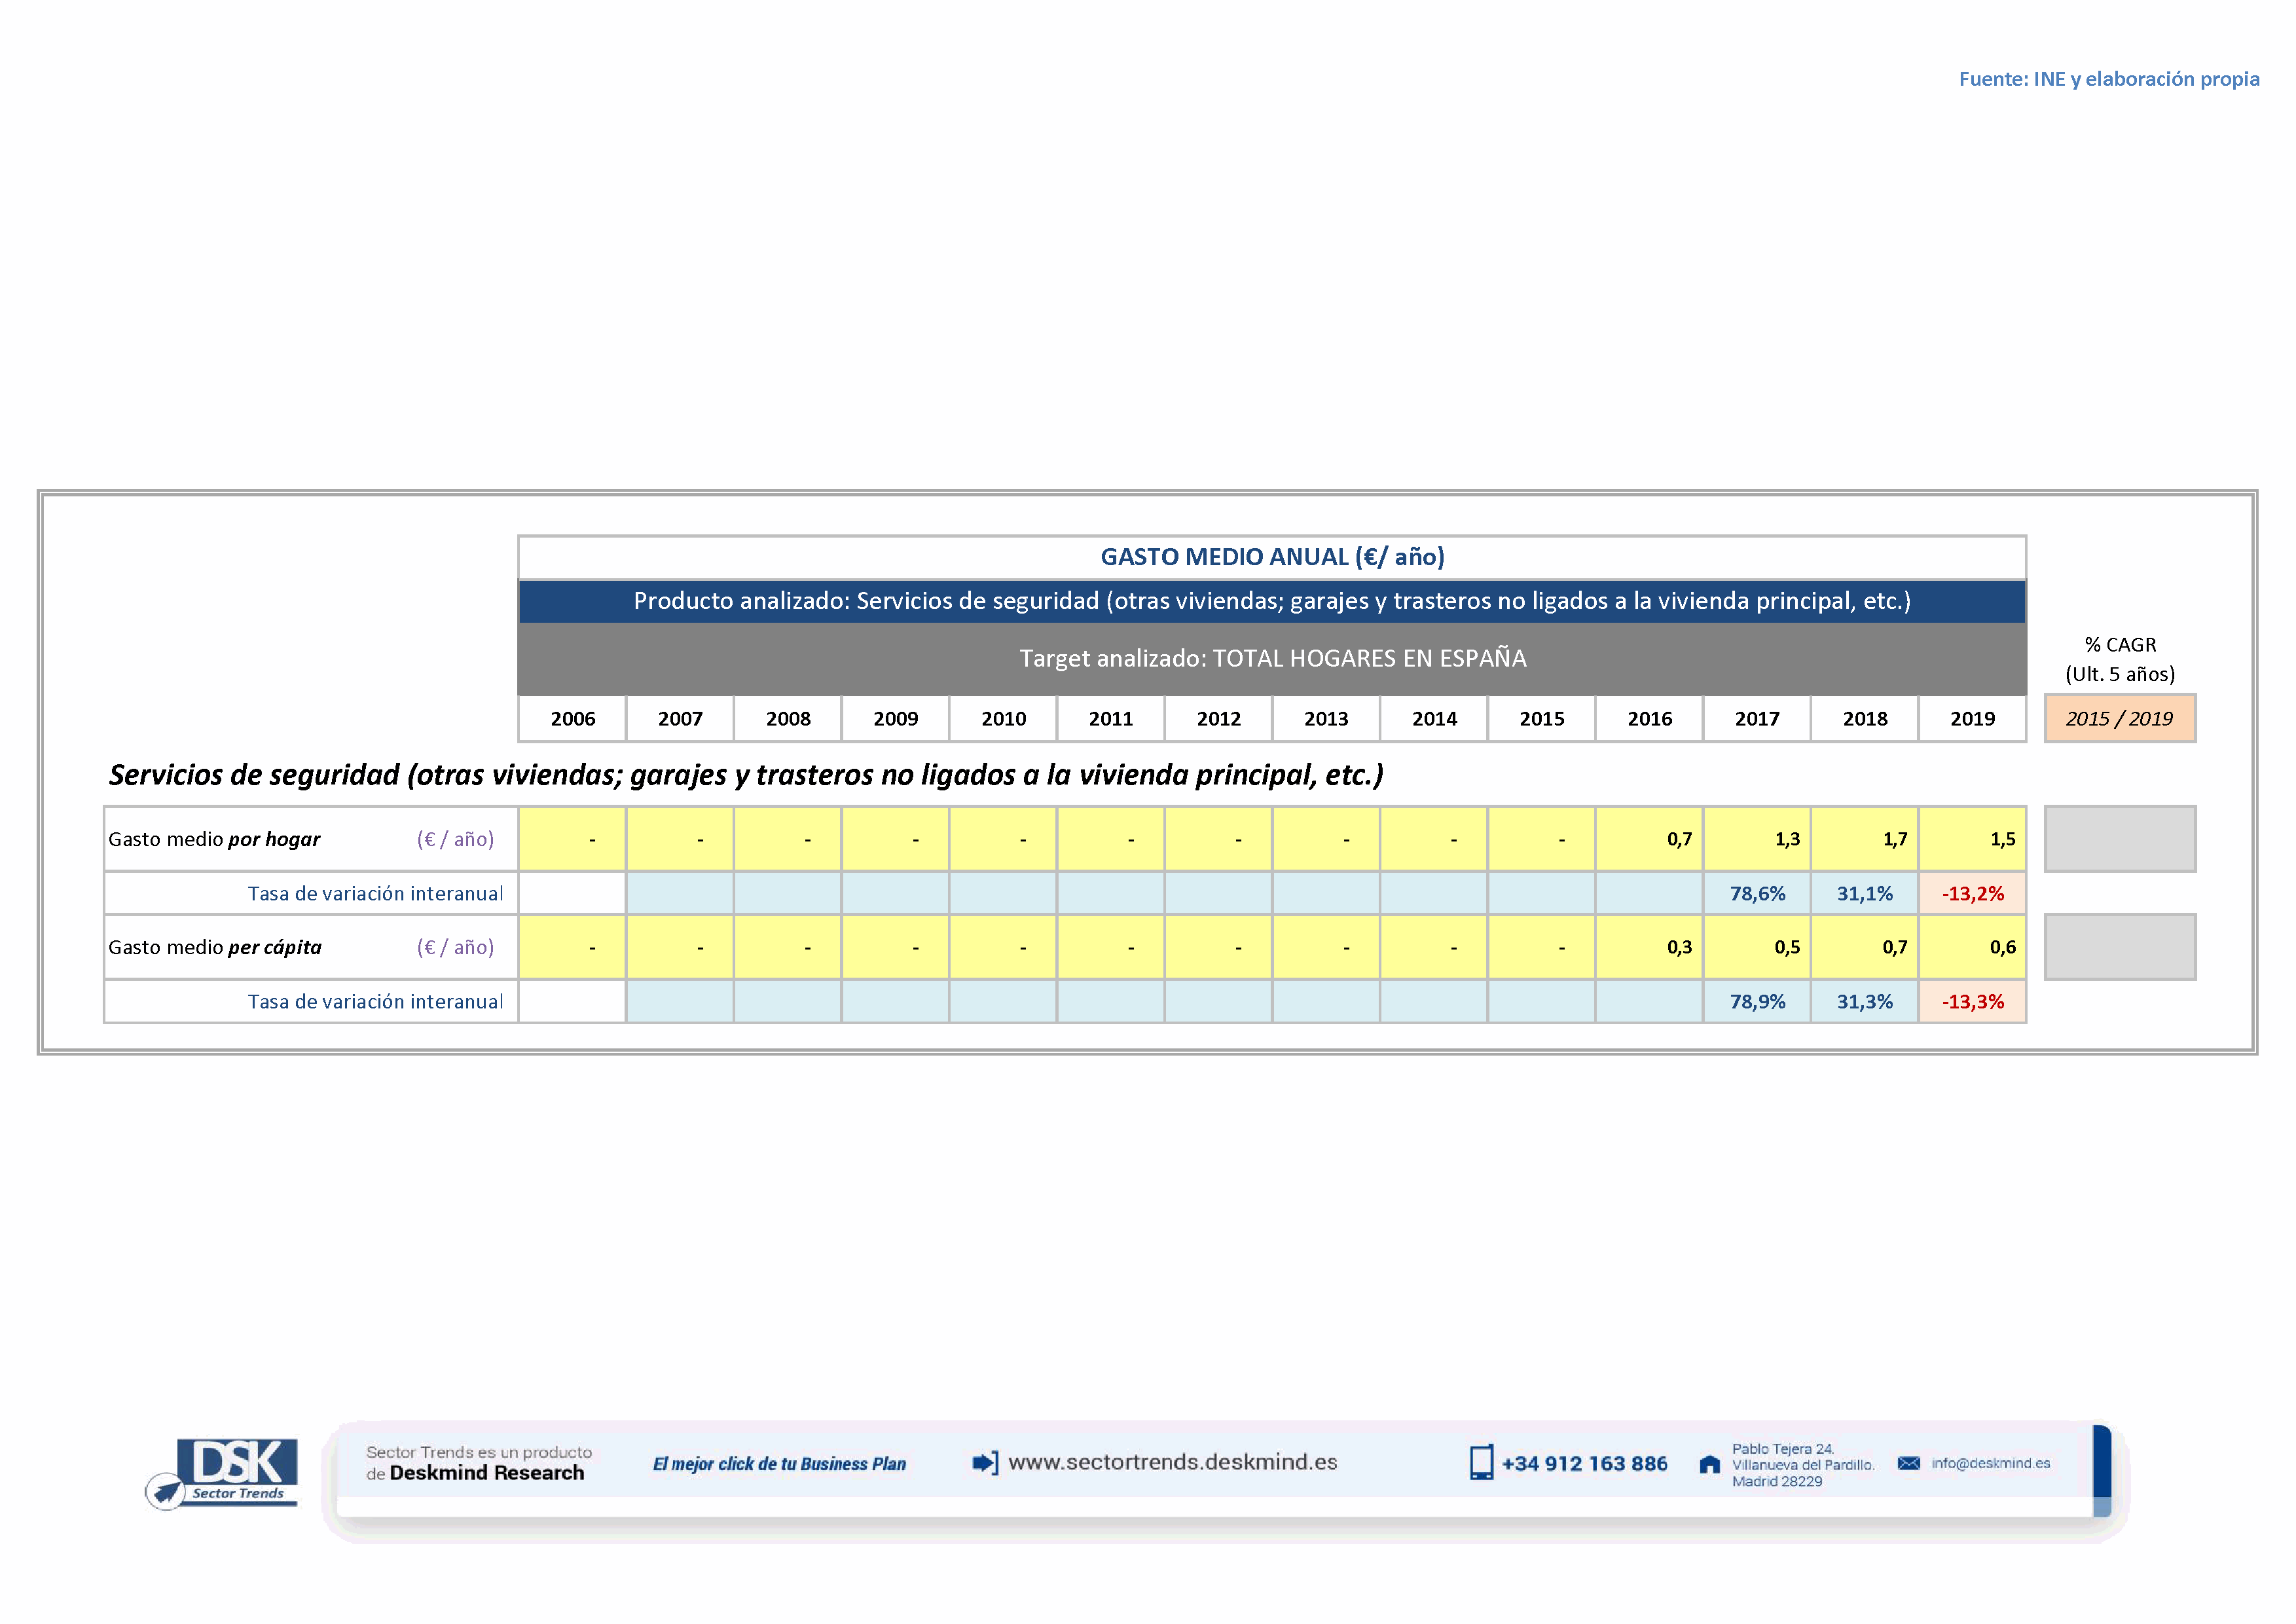Click the -13,2% variation cell
The image size is (2296, 1624).
[1972, 893]
